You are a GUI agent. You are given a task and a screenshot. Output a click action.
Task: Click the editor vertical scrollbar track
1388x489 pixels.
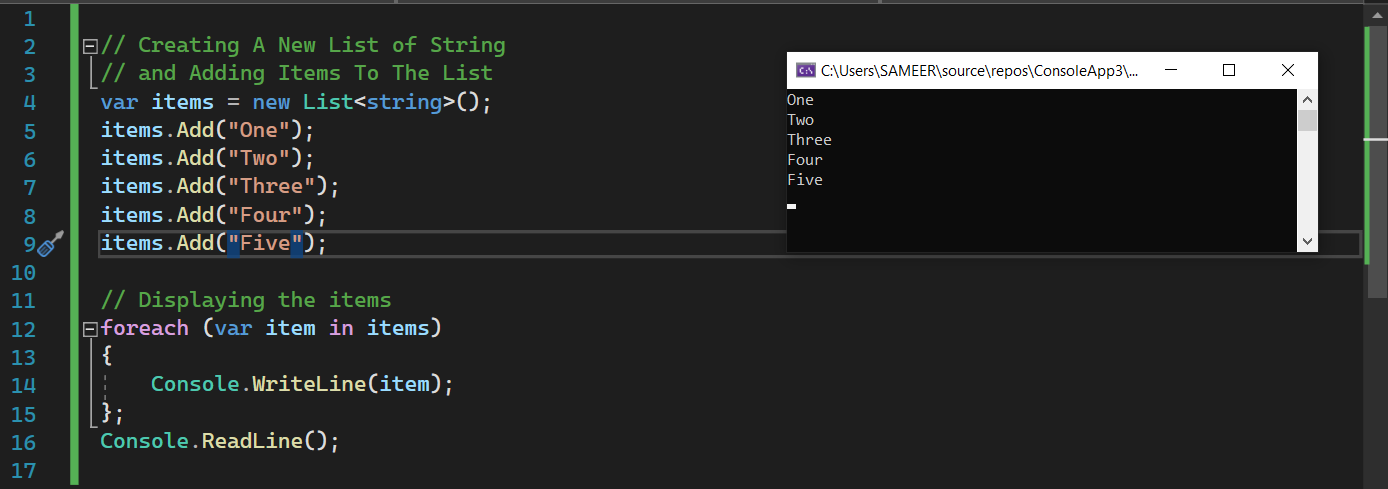pos(1377,380)
